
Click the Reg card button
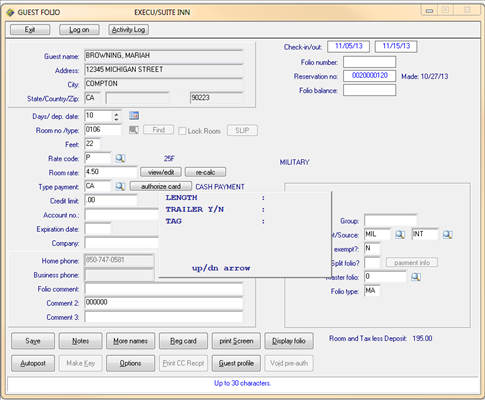(183, 341)
